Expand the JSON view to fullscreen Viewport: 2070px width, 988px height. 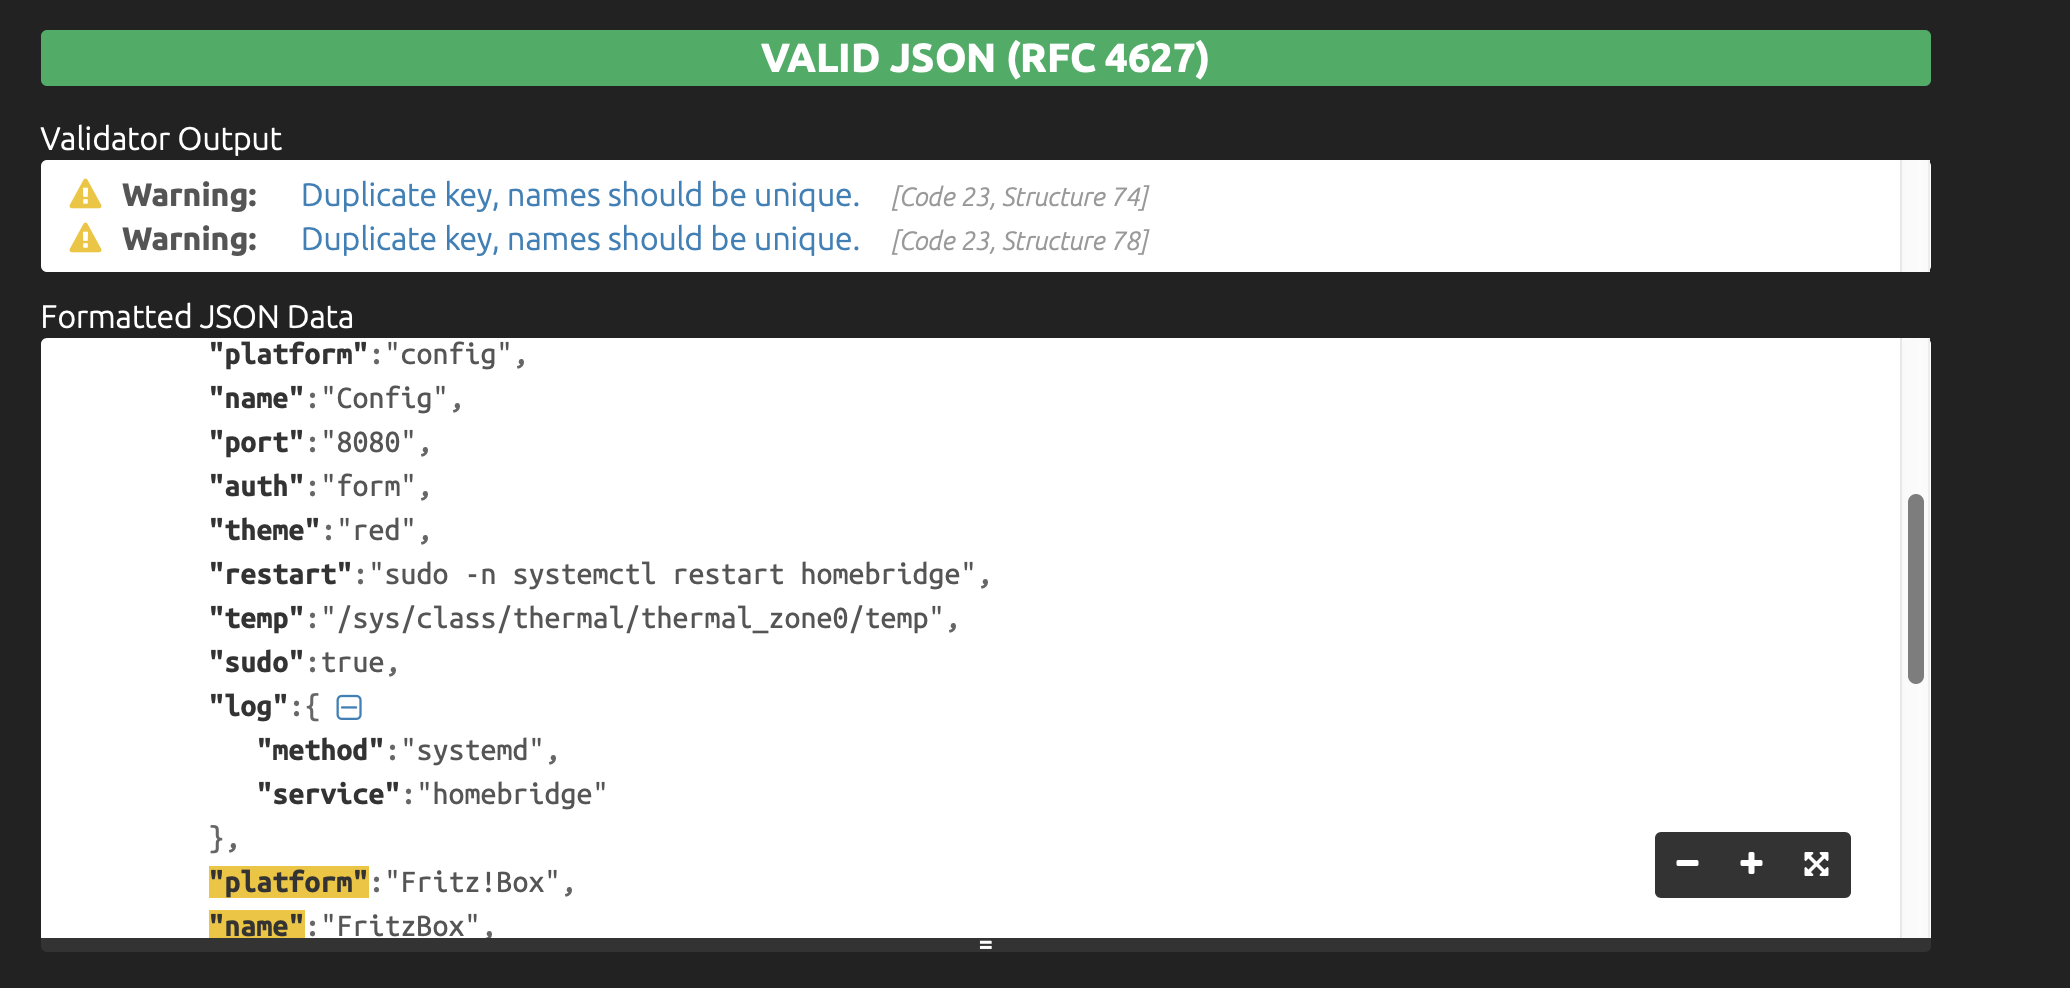(1816, 864)
